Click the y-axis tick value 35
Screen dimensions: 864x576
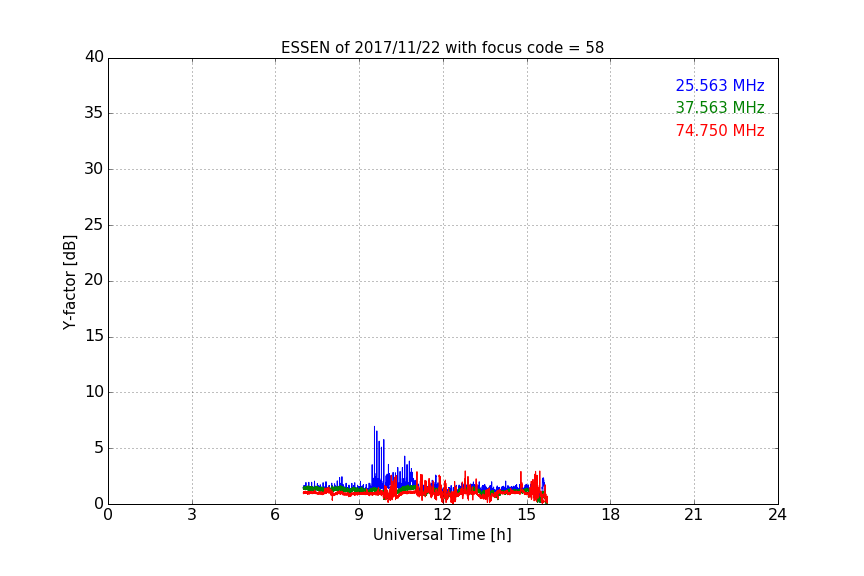point(94,113)
